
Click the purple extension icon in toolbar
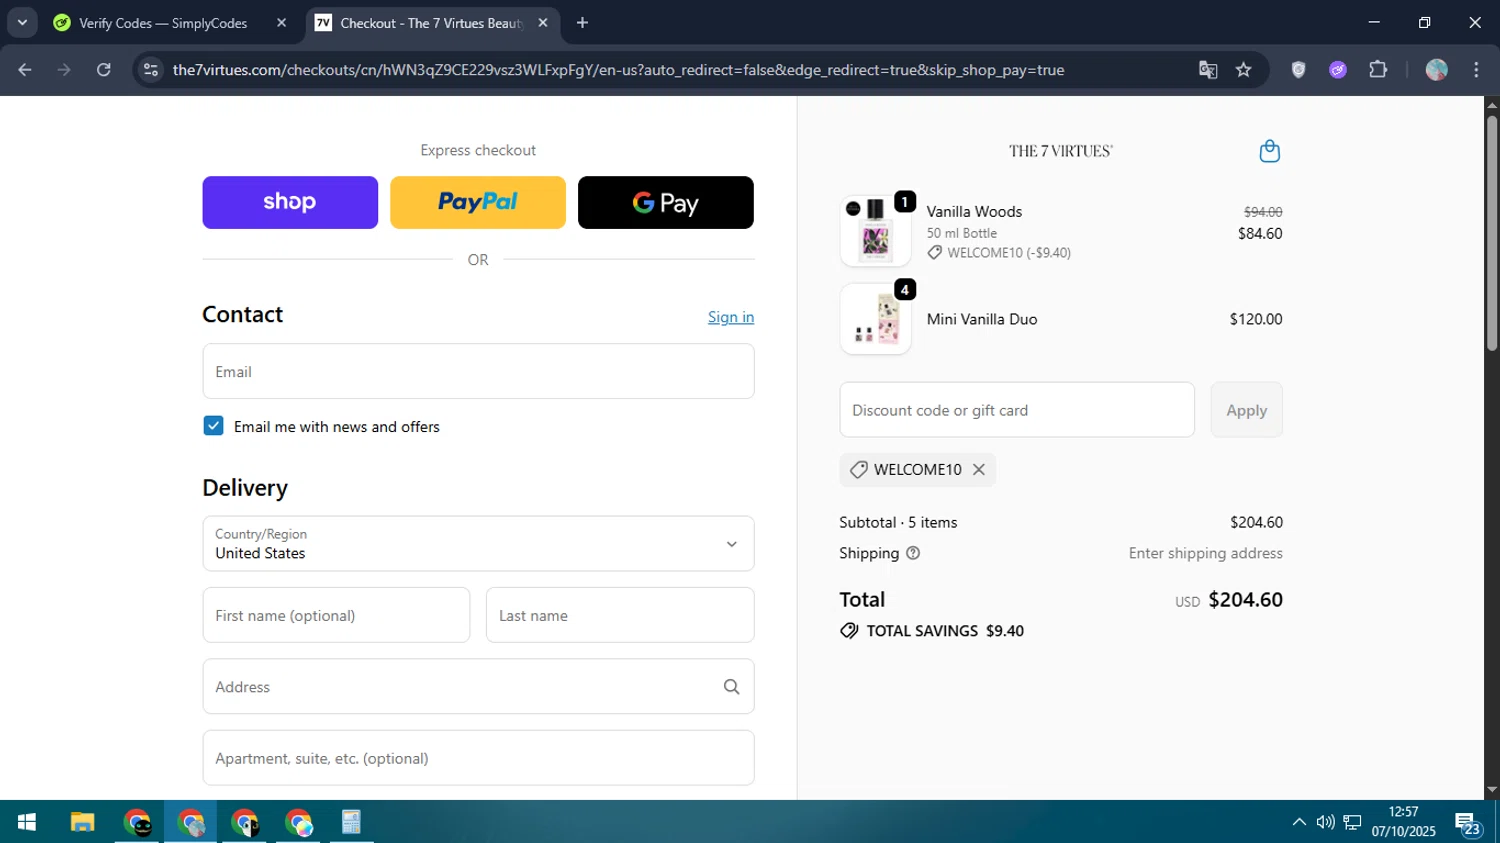click(x=1338, y=70)
